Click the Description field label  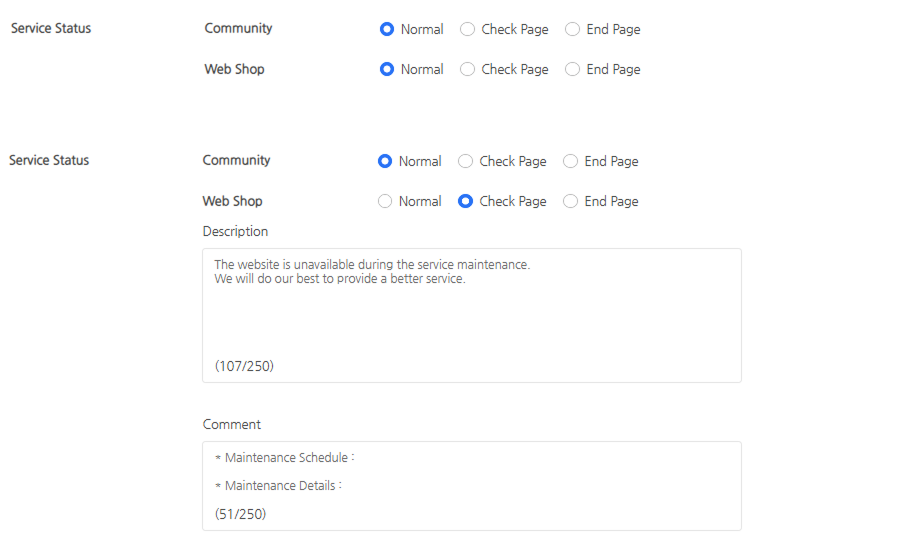click(x=235, y=231)
